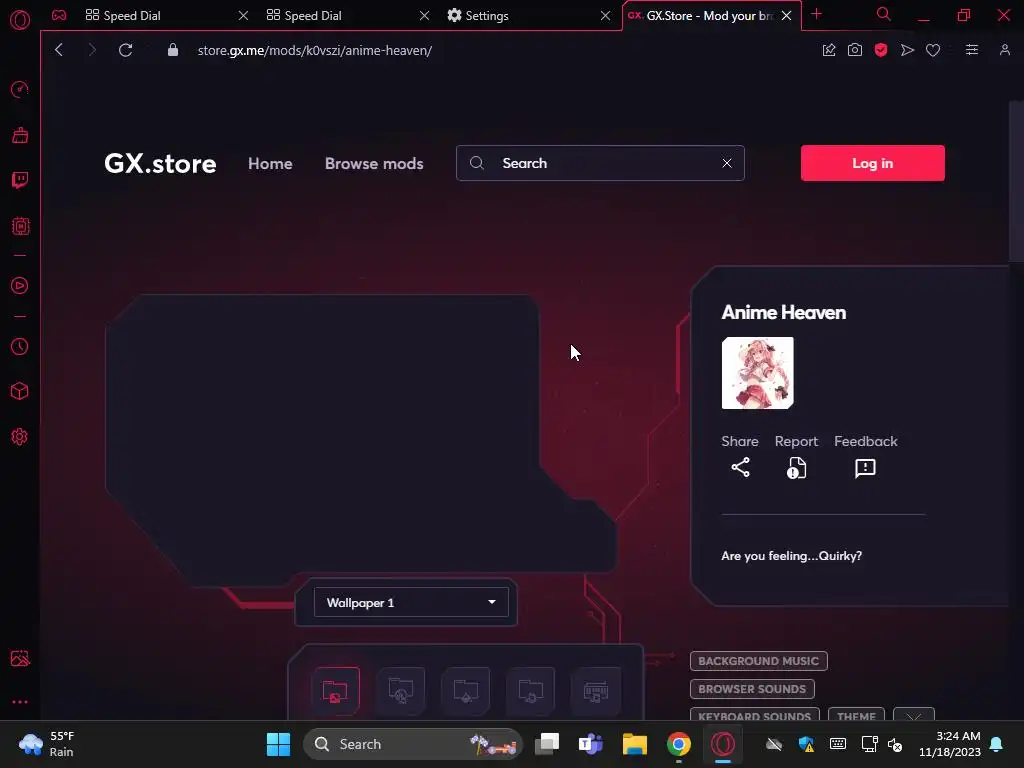Image resolution: width=1024 pixels, height=768 pixels.
Task: Open the CPU chip icon in sidebar
Action: pos(20,226)
